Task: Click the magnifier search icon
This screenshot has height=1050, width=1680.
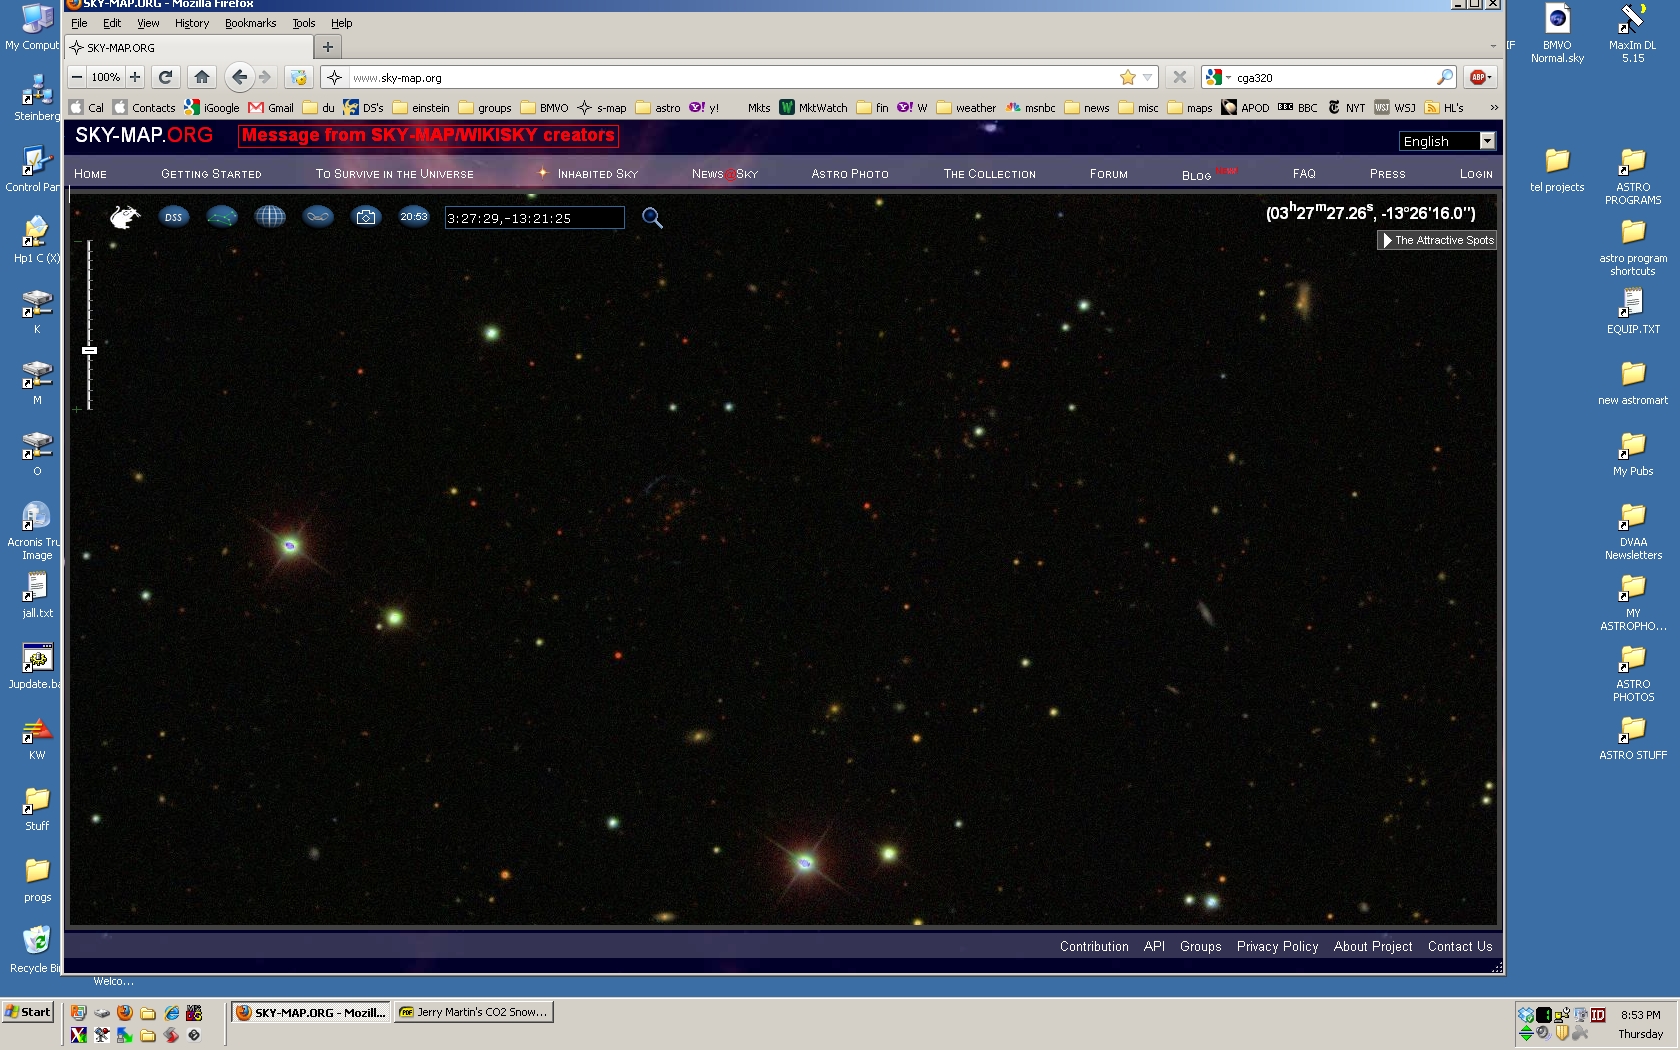Action: click(x=652, y=217)
